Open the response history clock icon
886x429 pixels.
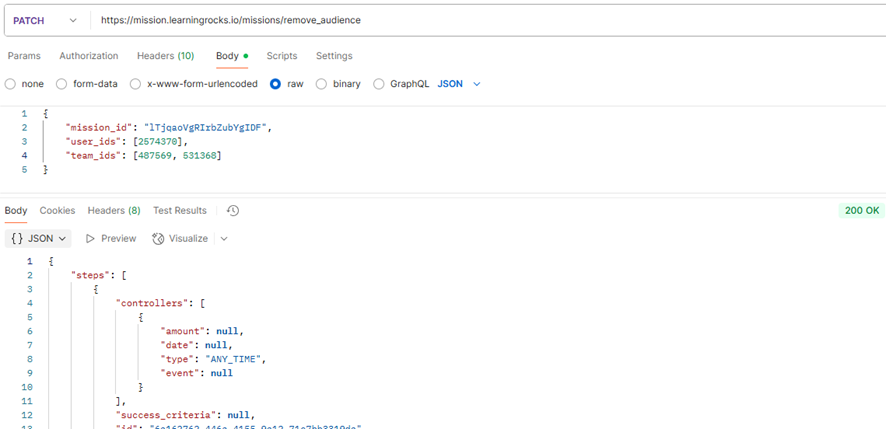point(233,211)
